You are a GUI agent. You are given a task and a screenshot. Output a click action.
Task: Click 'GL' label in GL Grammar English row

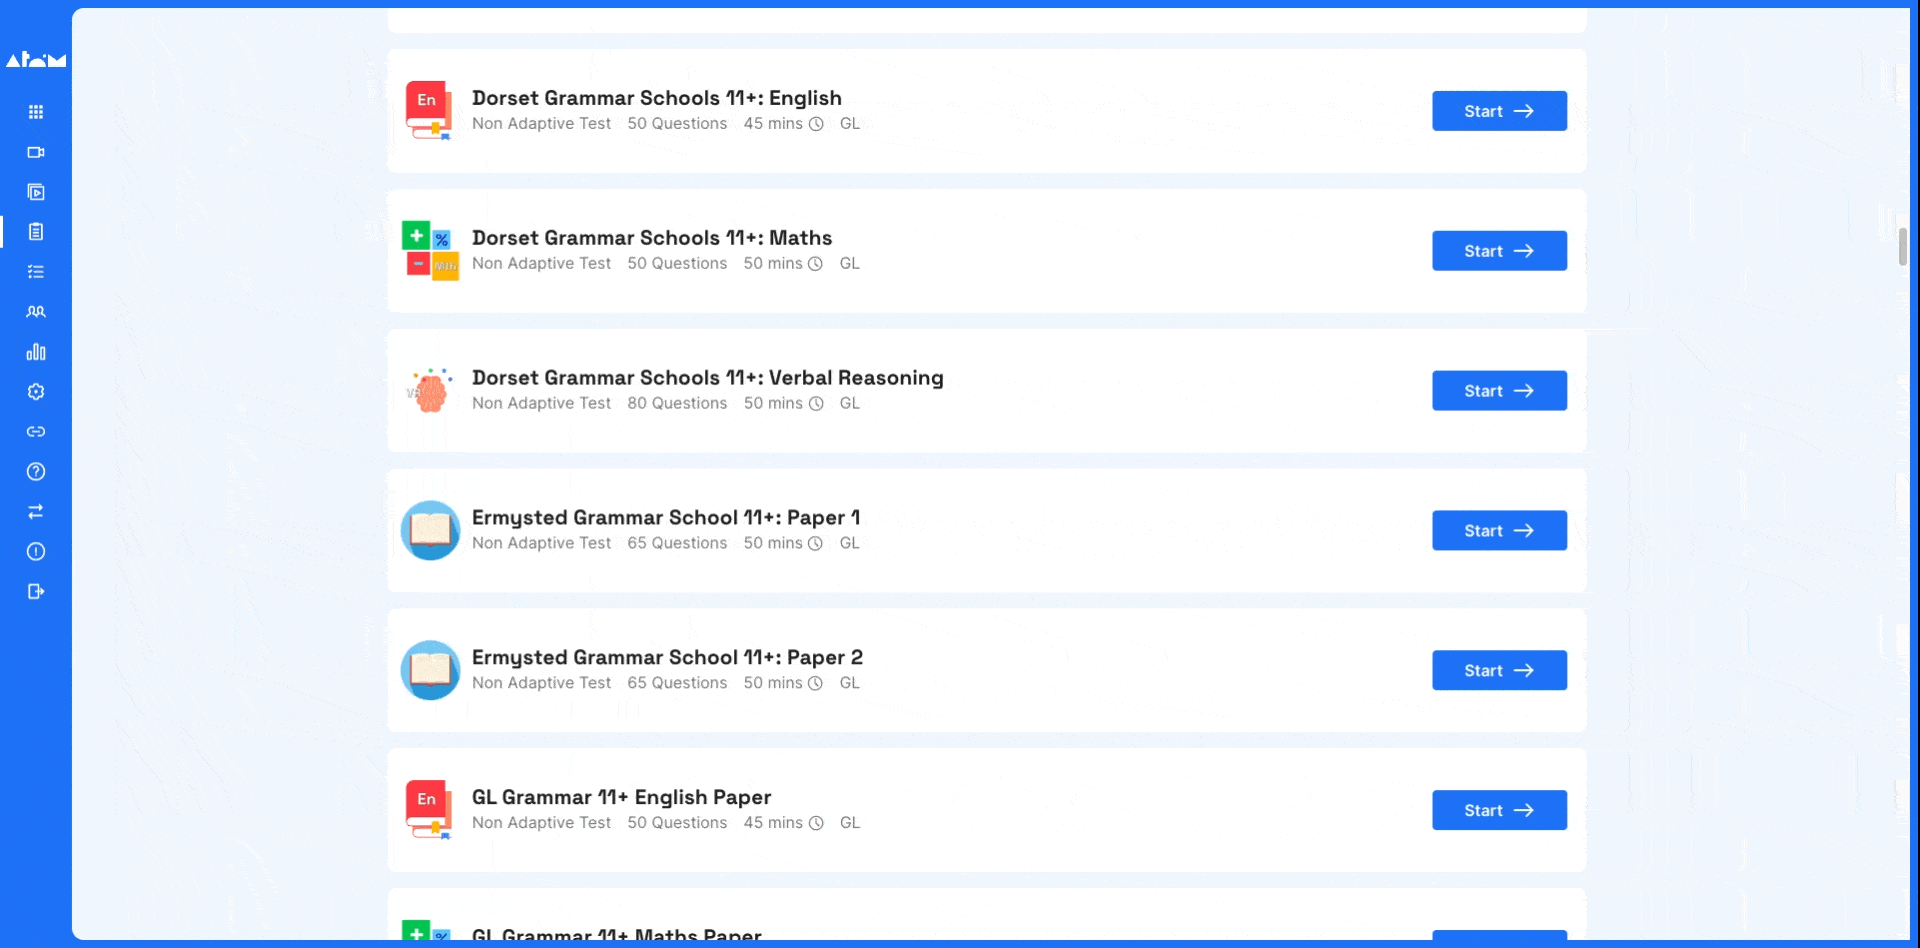pyautogui.click(x=850, y=823)
